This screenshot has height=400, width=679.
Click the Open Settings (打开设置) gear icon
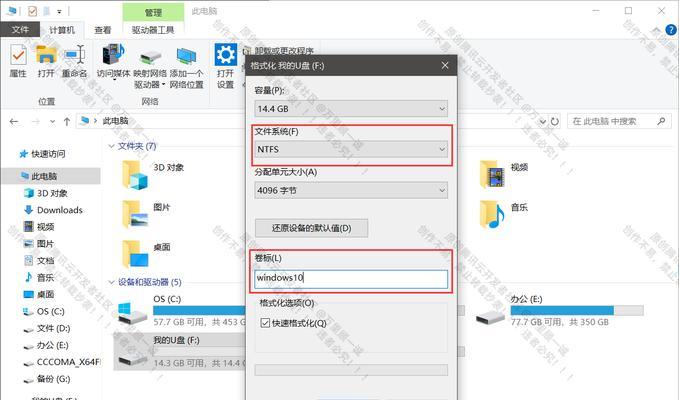click(226, 55)
